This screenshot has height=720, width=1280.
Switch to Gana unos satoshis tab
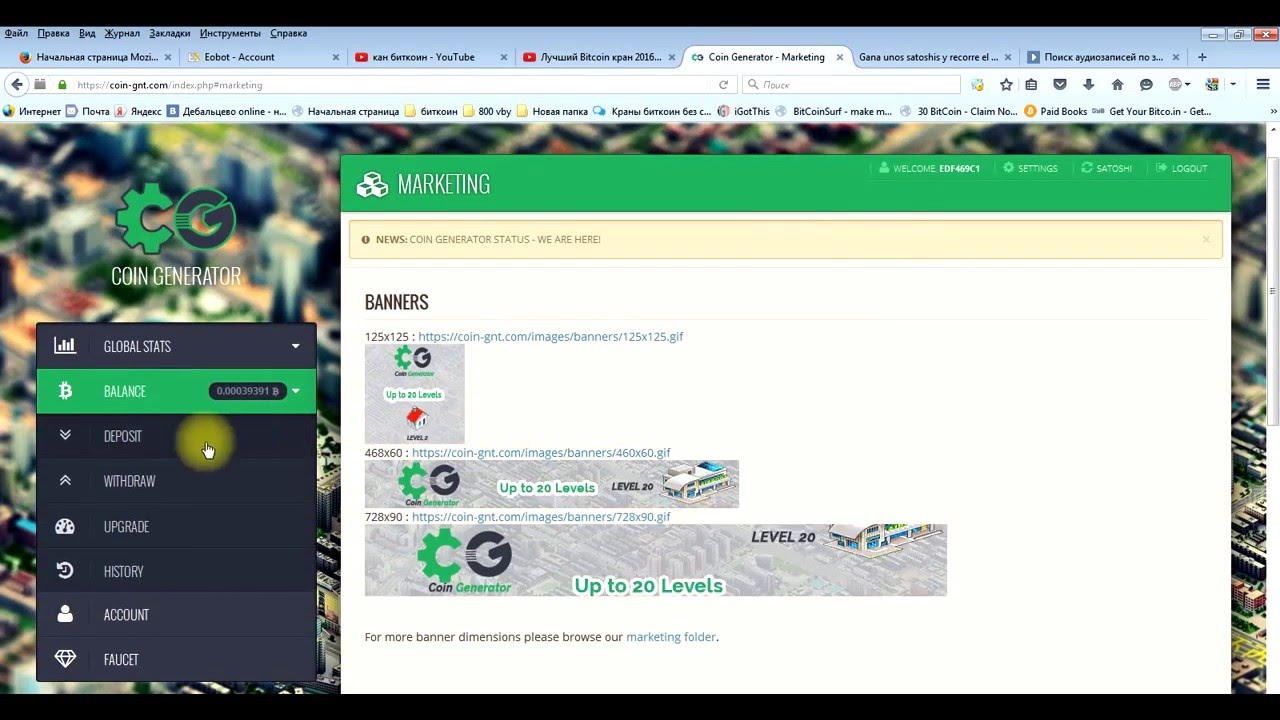coord(935,57)
